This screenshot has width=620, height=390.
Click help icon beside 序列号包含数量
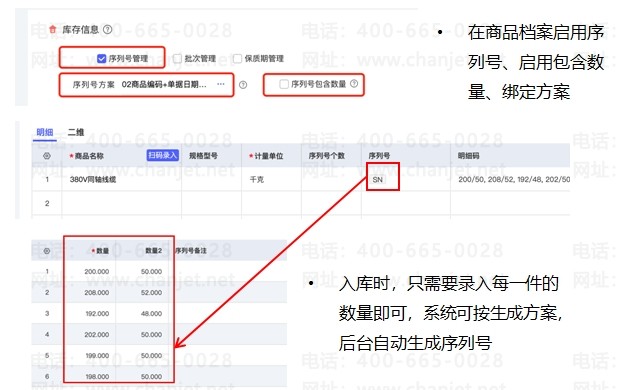pos(354,83)
